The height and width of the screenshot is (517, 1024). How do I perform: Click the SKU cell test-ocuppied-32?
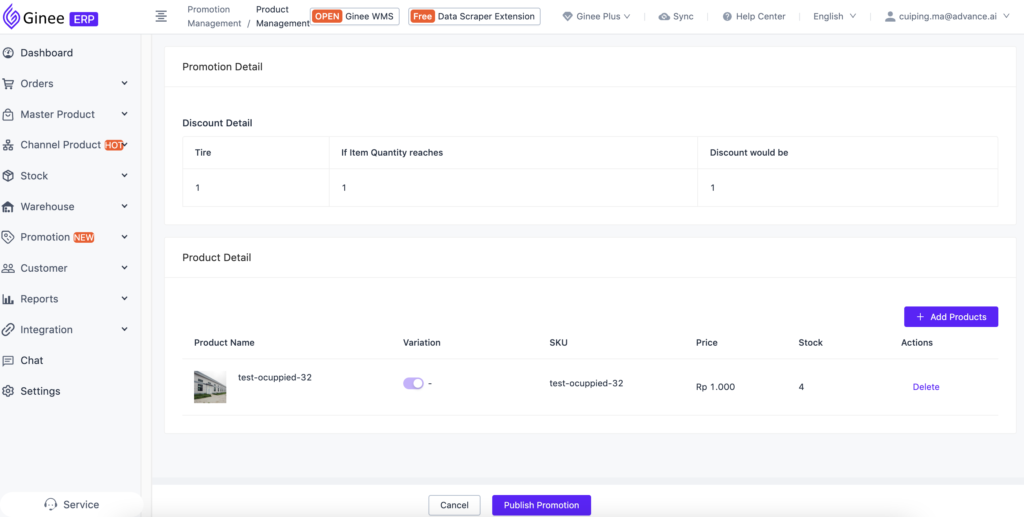(586, 383)
